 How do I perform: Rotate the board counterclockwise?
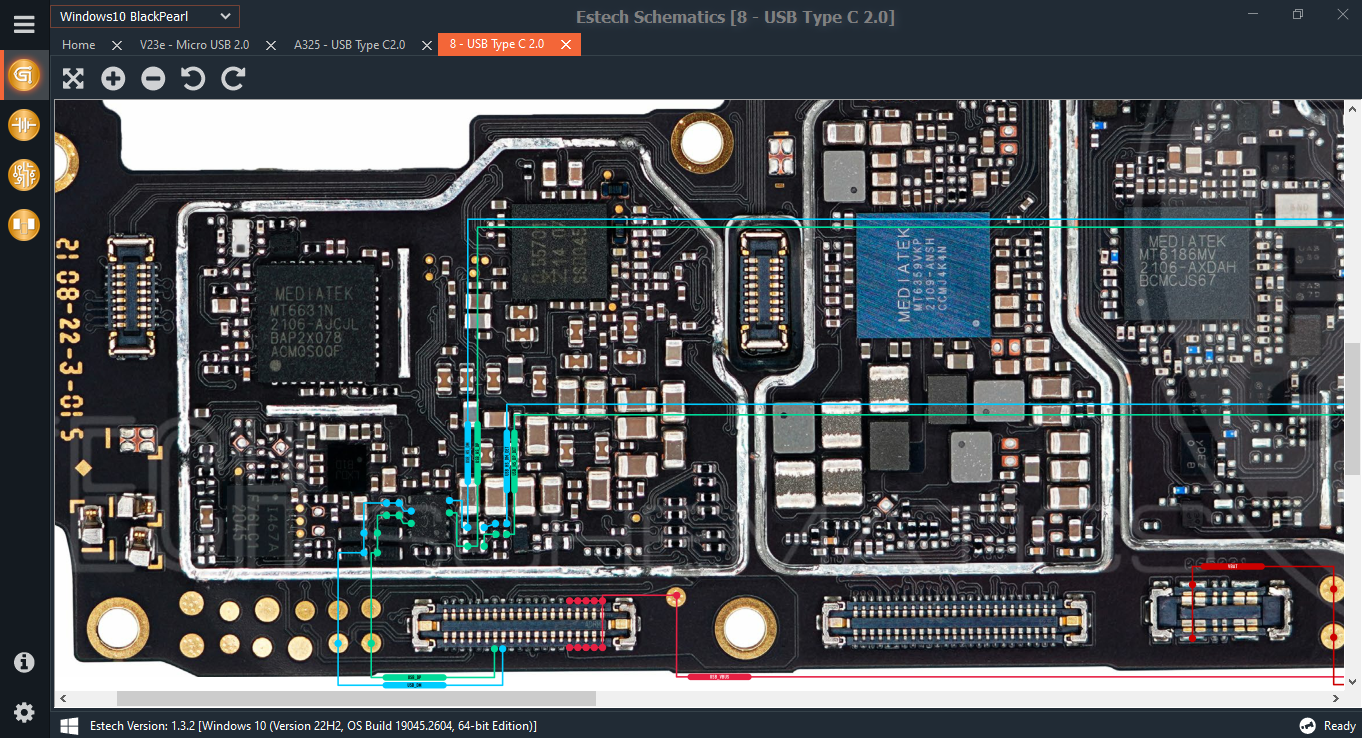click(193, 79)
